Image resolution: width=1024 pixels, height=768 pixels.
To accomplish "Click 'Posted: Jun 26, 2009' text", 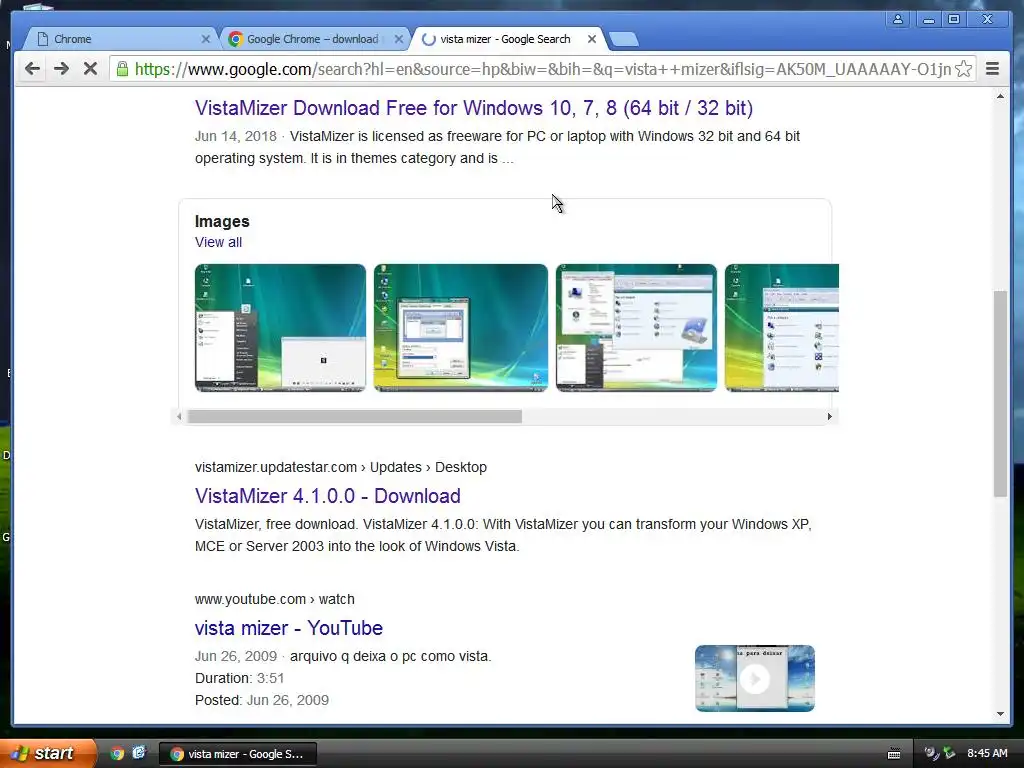I will tap(262, 700).
